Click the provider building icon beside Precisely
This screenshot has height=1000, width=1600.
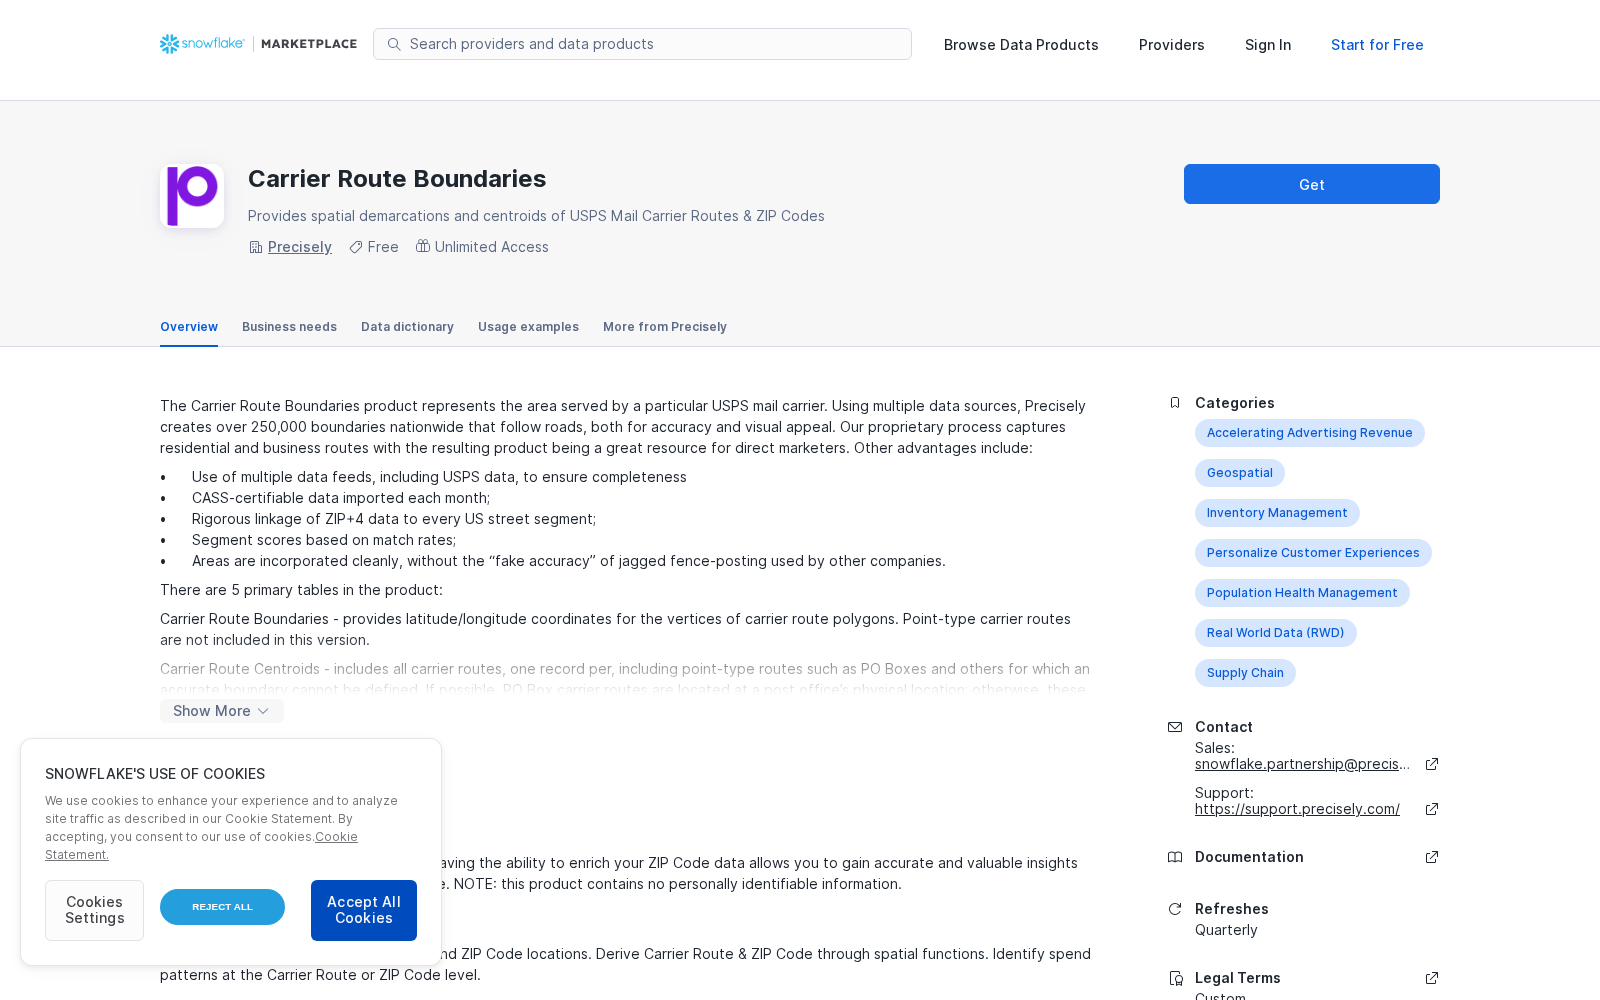[256, 247]
